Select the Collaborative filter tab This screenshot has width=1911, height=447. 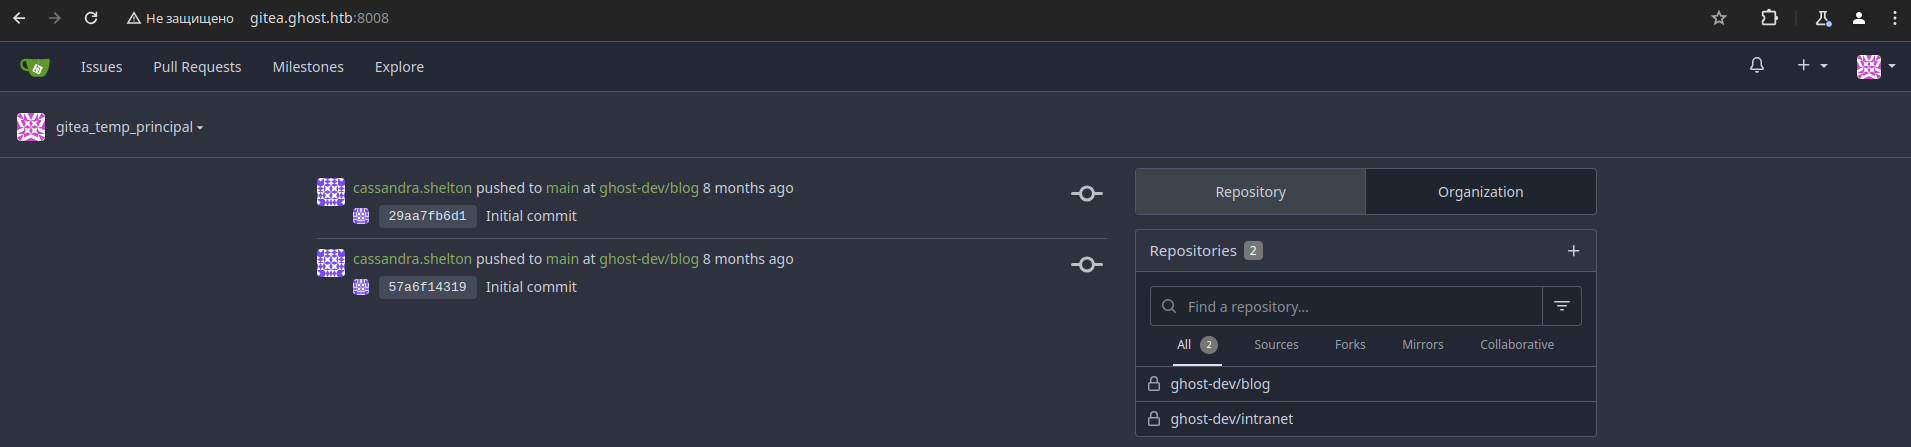tap(1517, 345)
